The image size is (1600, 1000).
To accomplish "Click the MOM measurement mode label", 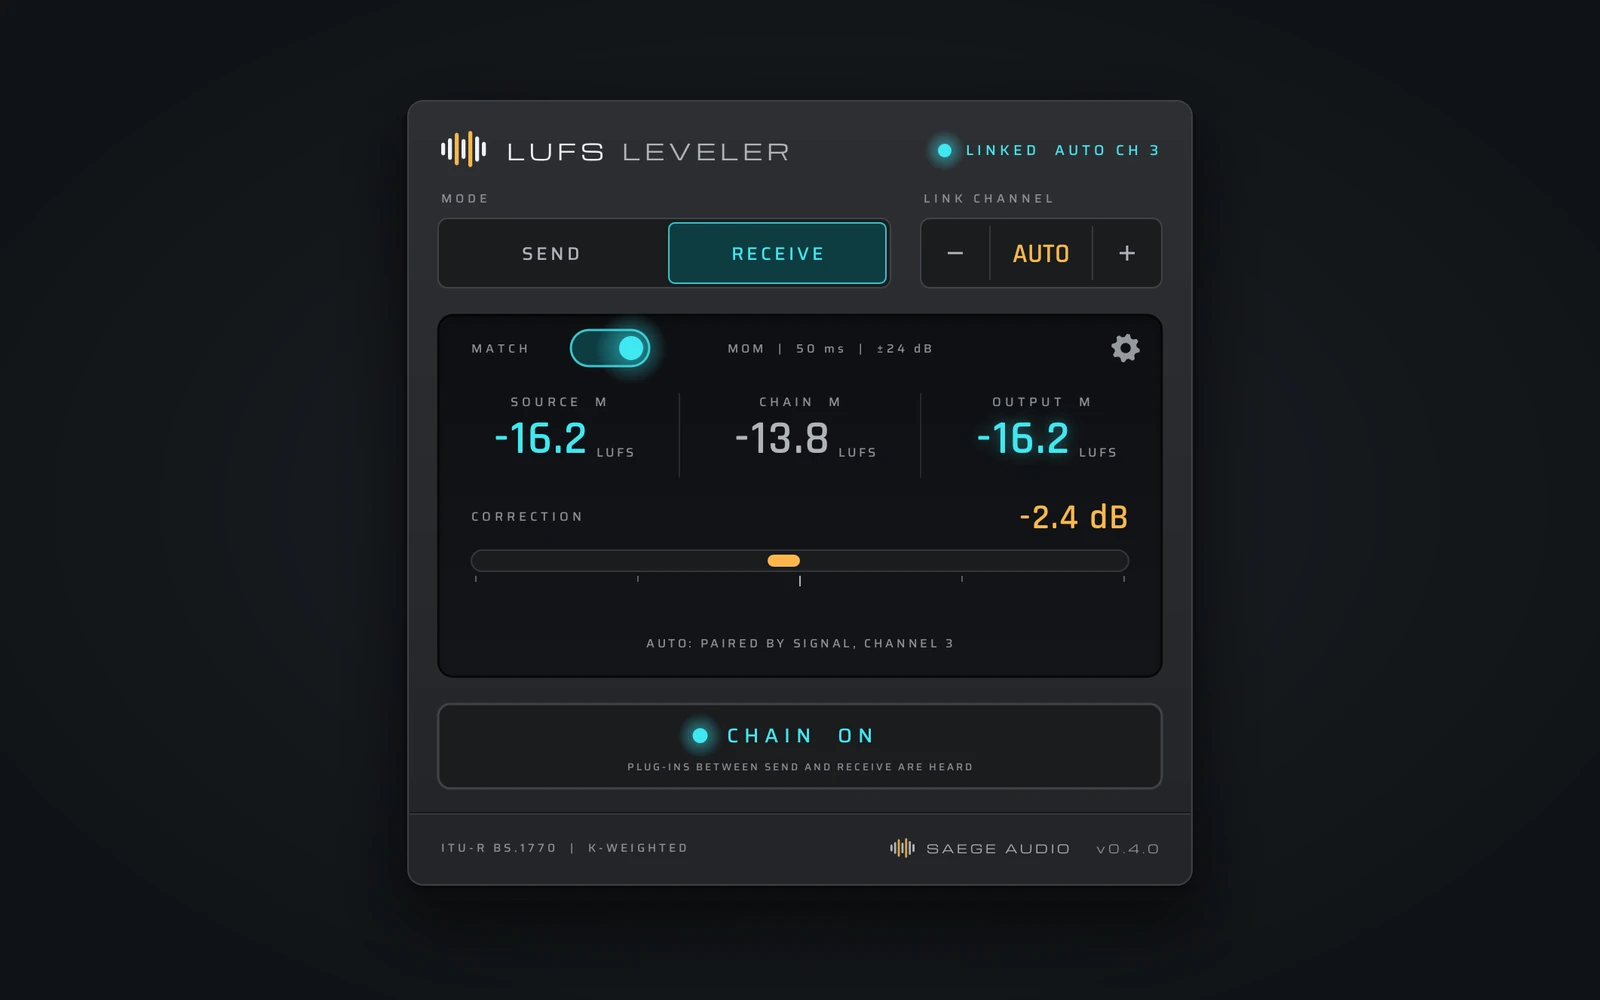I will (746, 349).
